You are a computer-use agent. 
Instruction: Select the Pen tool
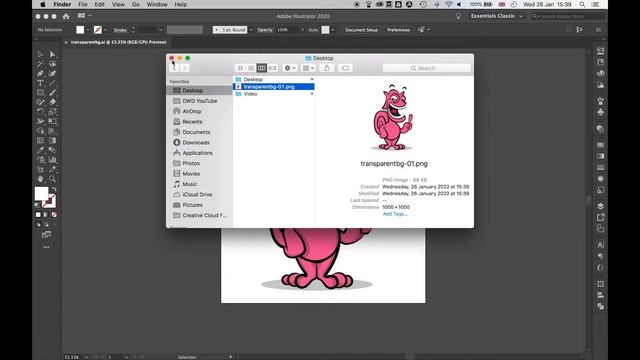tap(40, 73)
